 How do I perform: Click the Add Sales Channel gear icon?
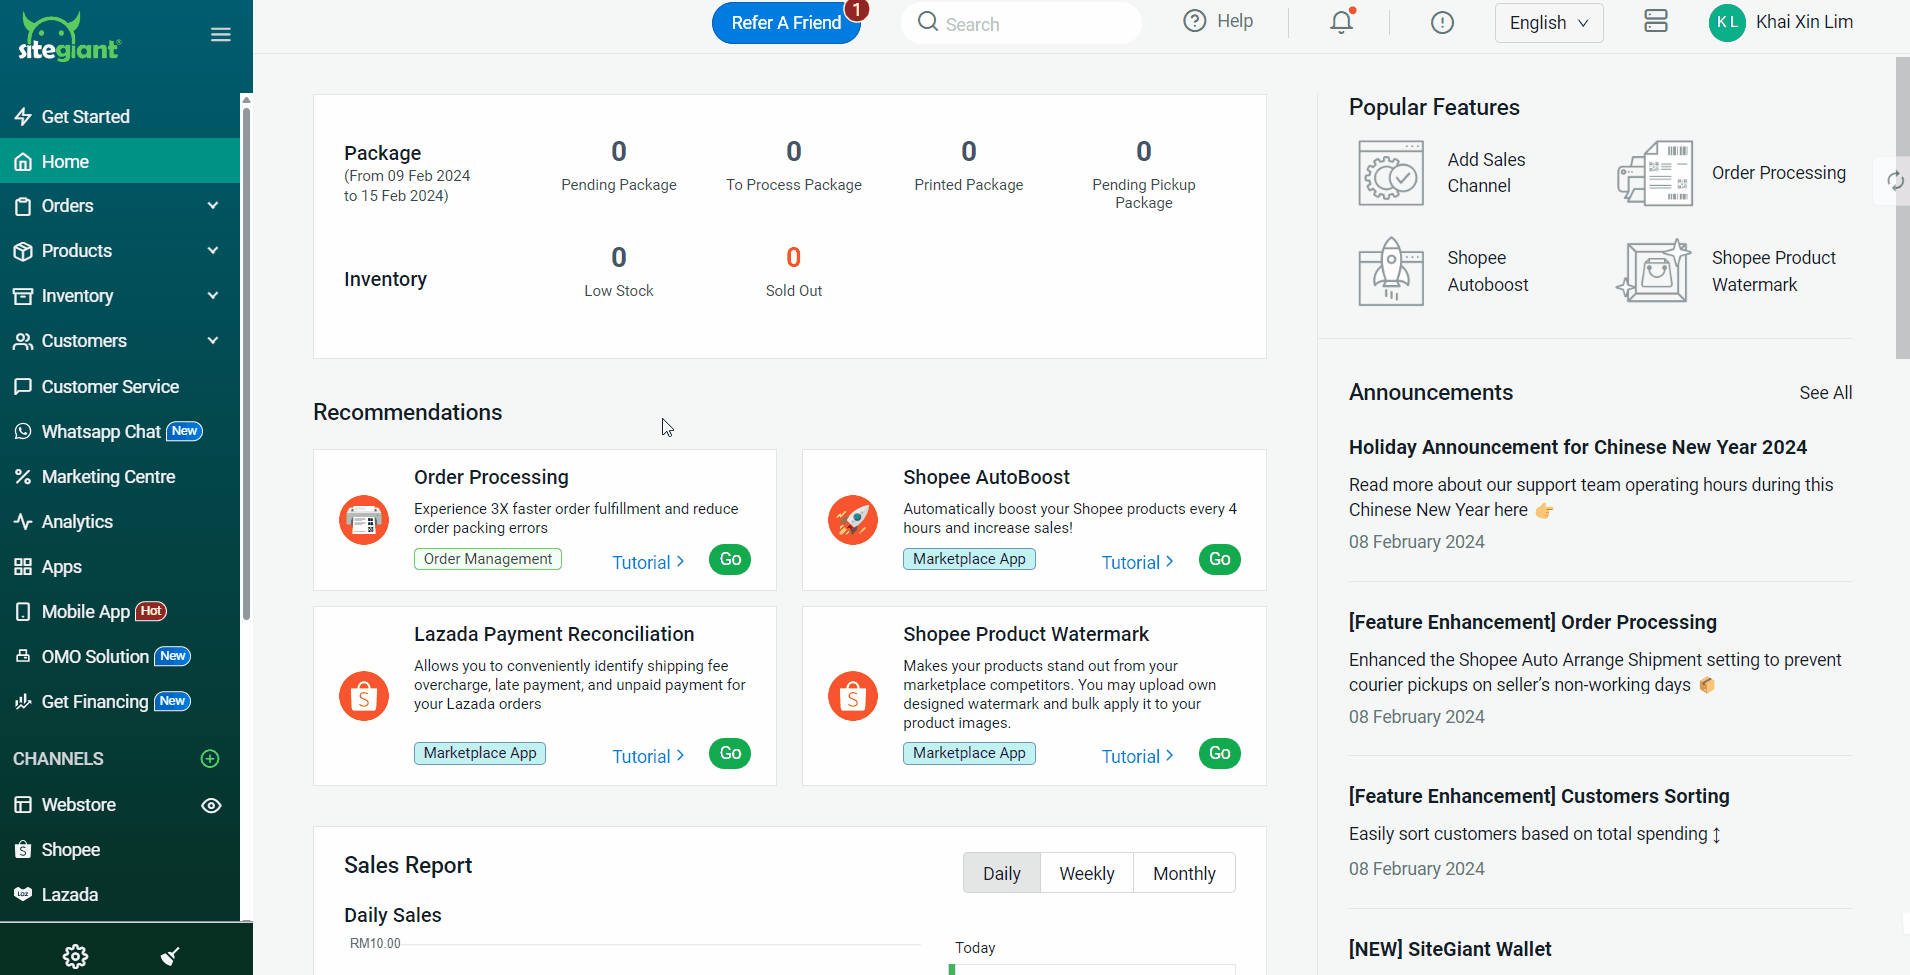point(1390,173)
